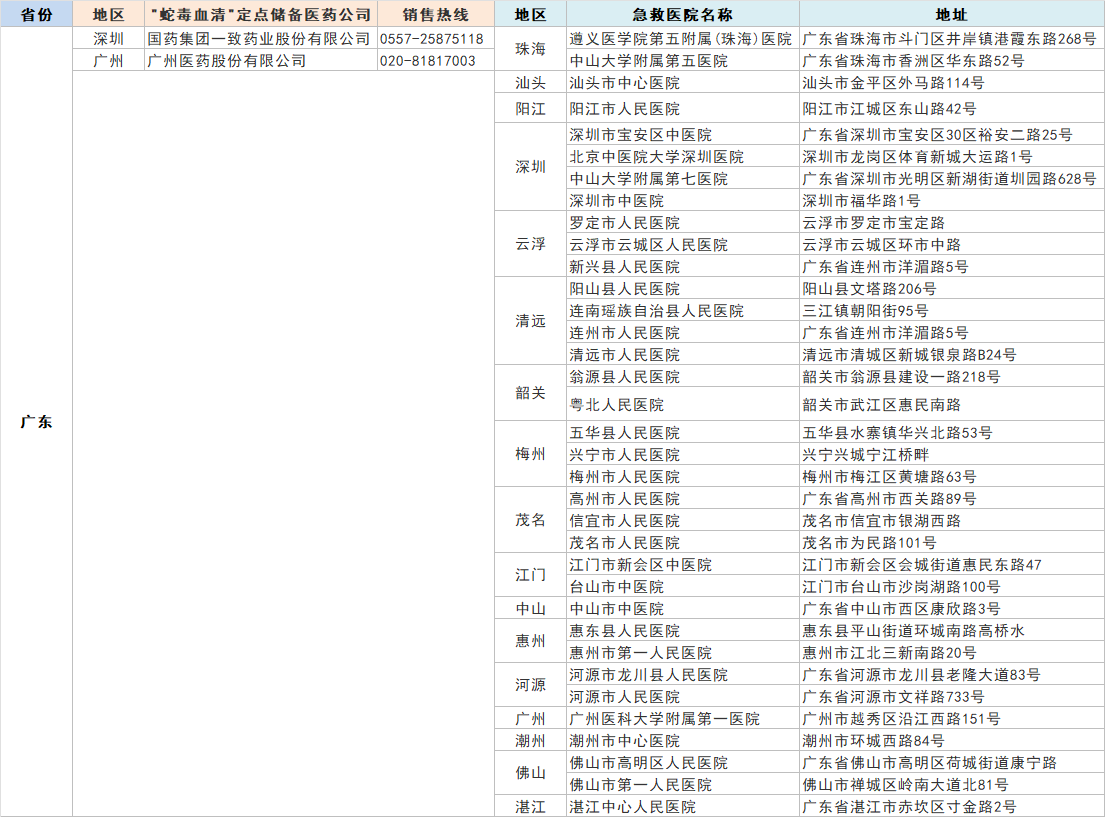This screenshot has width=1105, height=817.
Task: Select the 国药集团一致药业股份有限公司 cell
Action: (259, 39)
